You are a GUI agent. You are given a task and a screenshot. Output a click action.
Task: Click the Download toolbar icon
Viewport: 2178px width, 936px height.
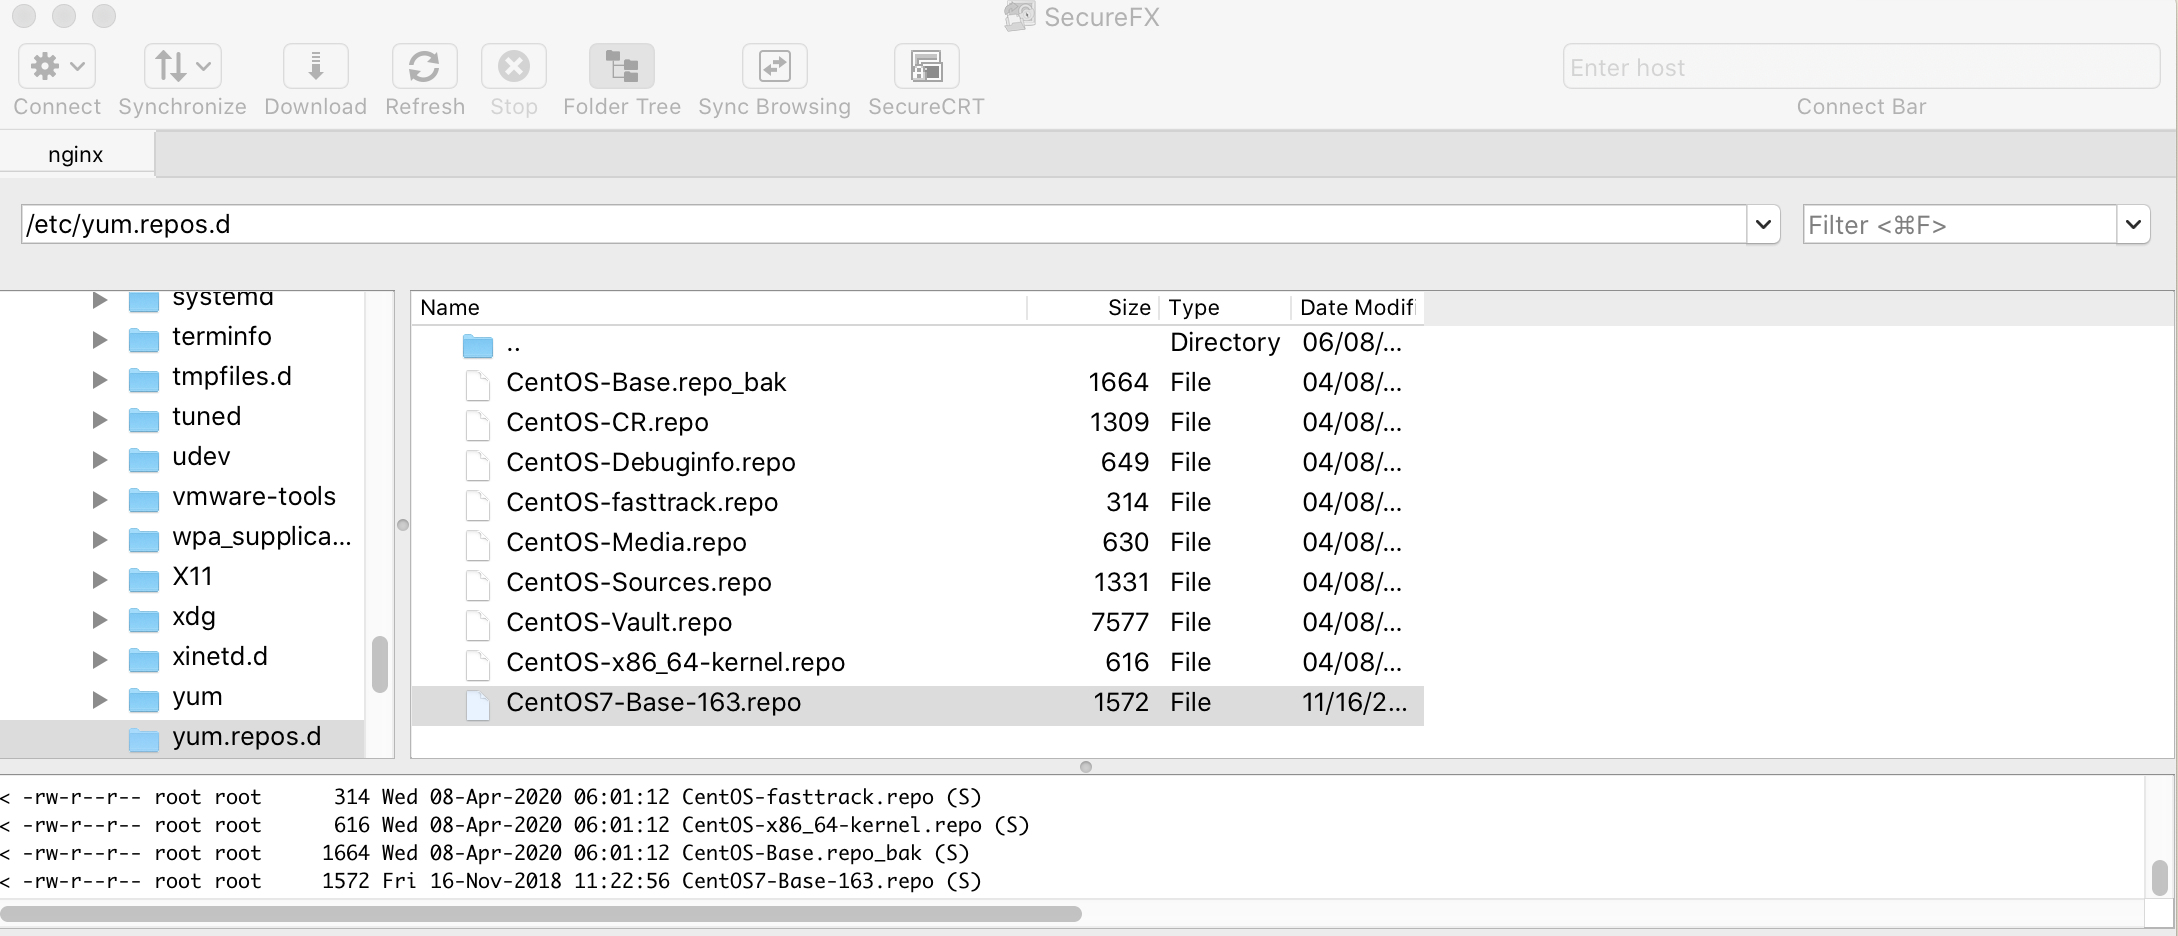click(x=315, y=66)
